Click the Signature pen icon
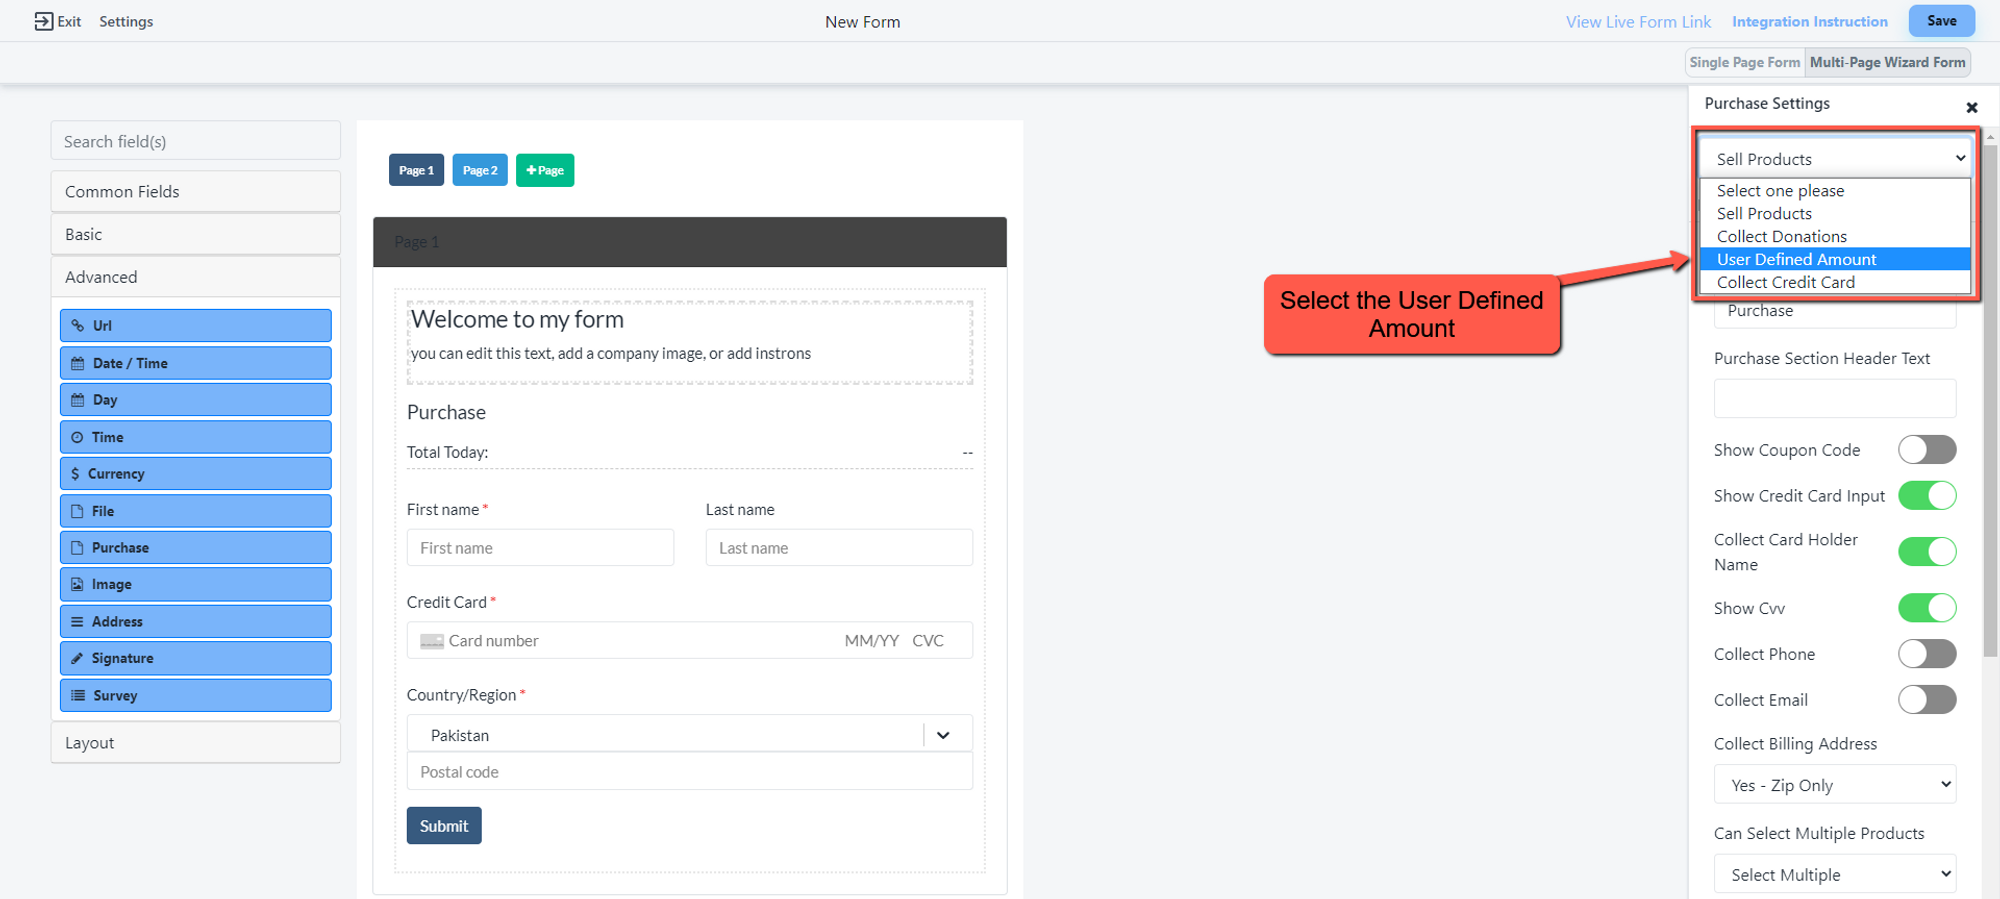The width and height of the screenshot is (2000, 899). [x=77, y=659]
